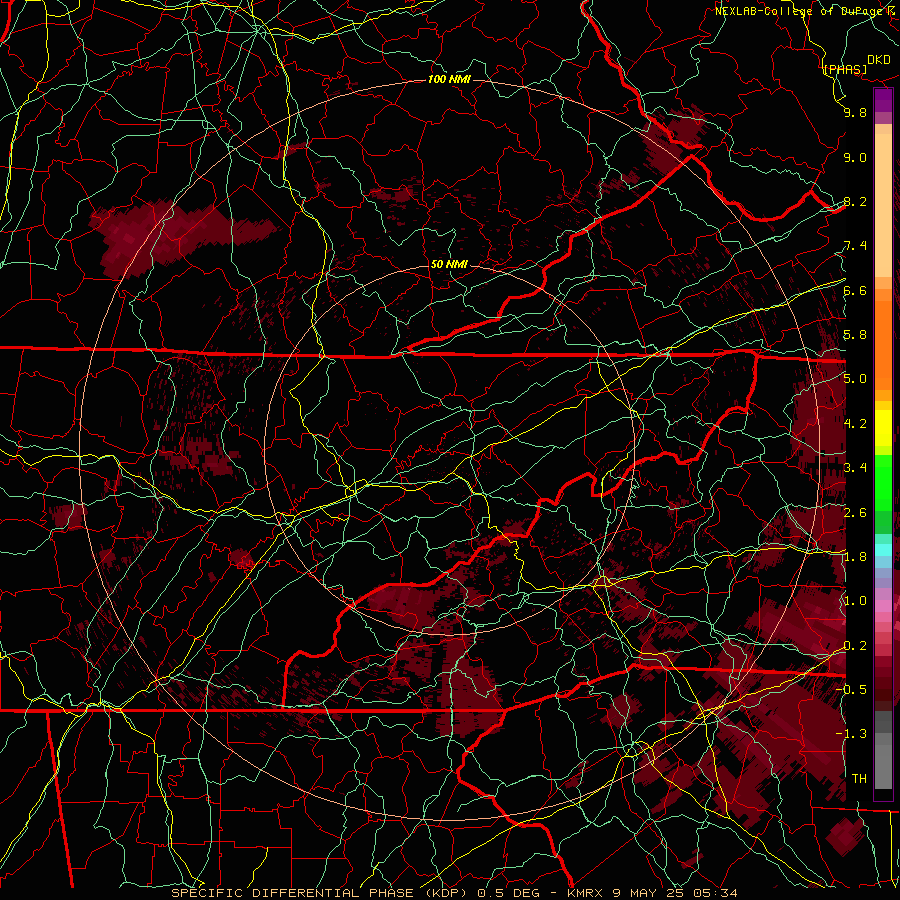Click the TH threshold label
The image size is (900, 900).
[x=859, y=779]
